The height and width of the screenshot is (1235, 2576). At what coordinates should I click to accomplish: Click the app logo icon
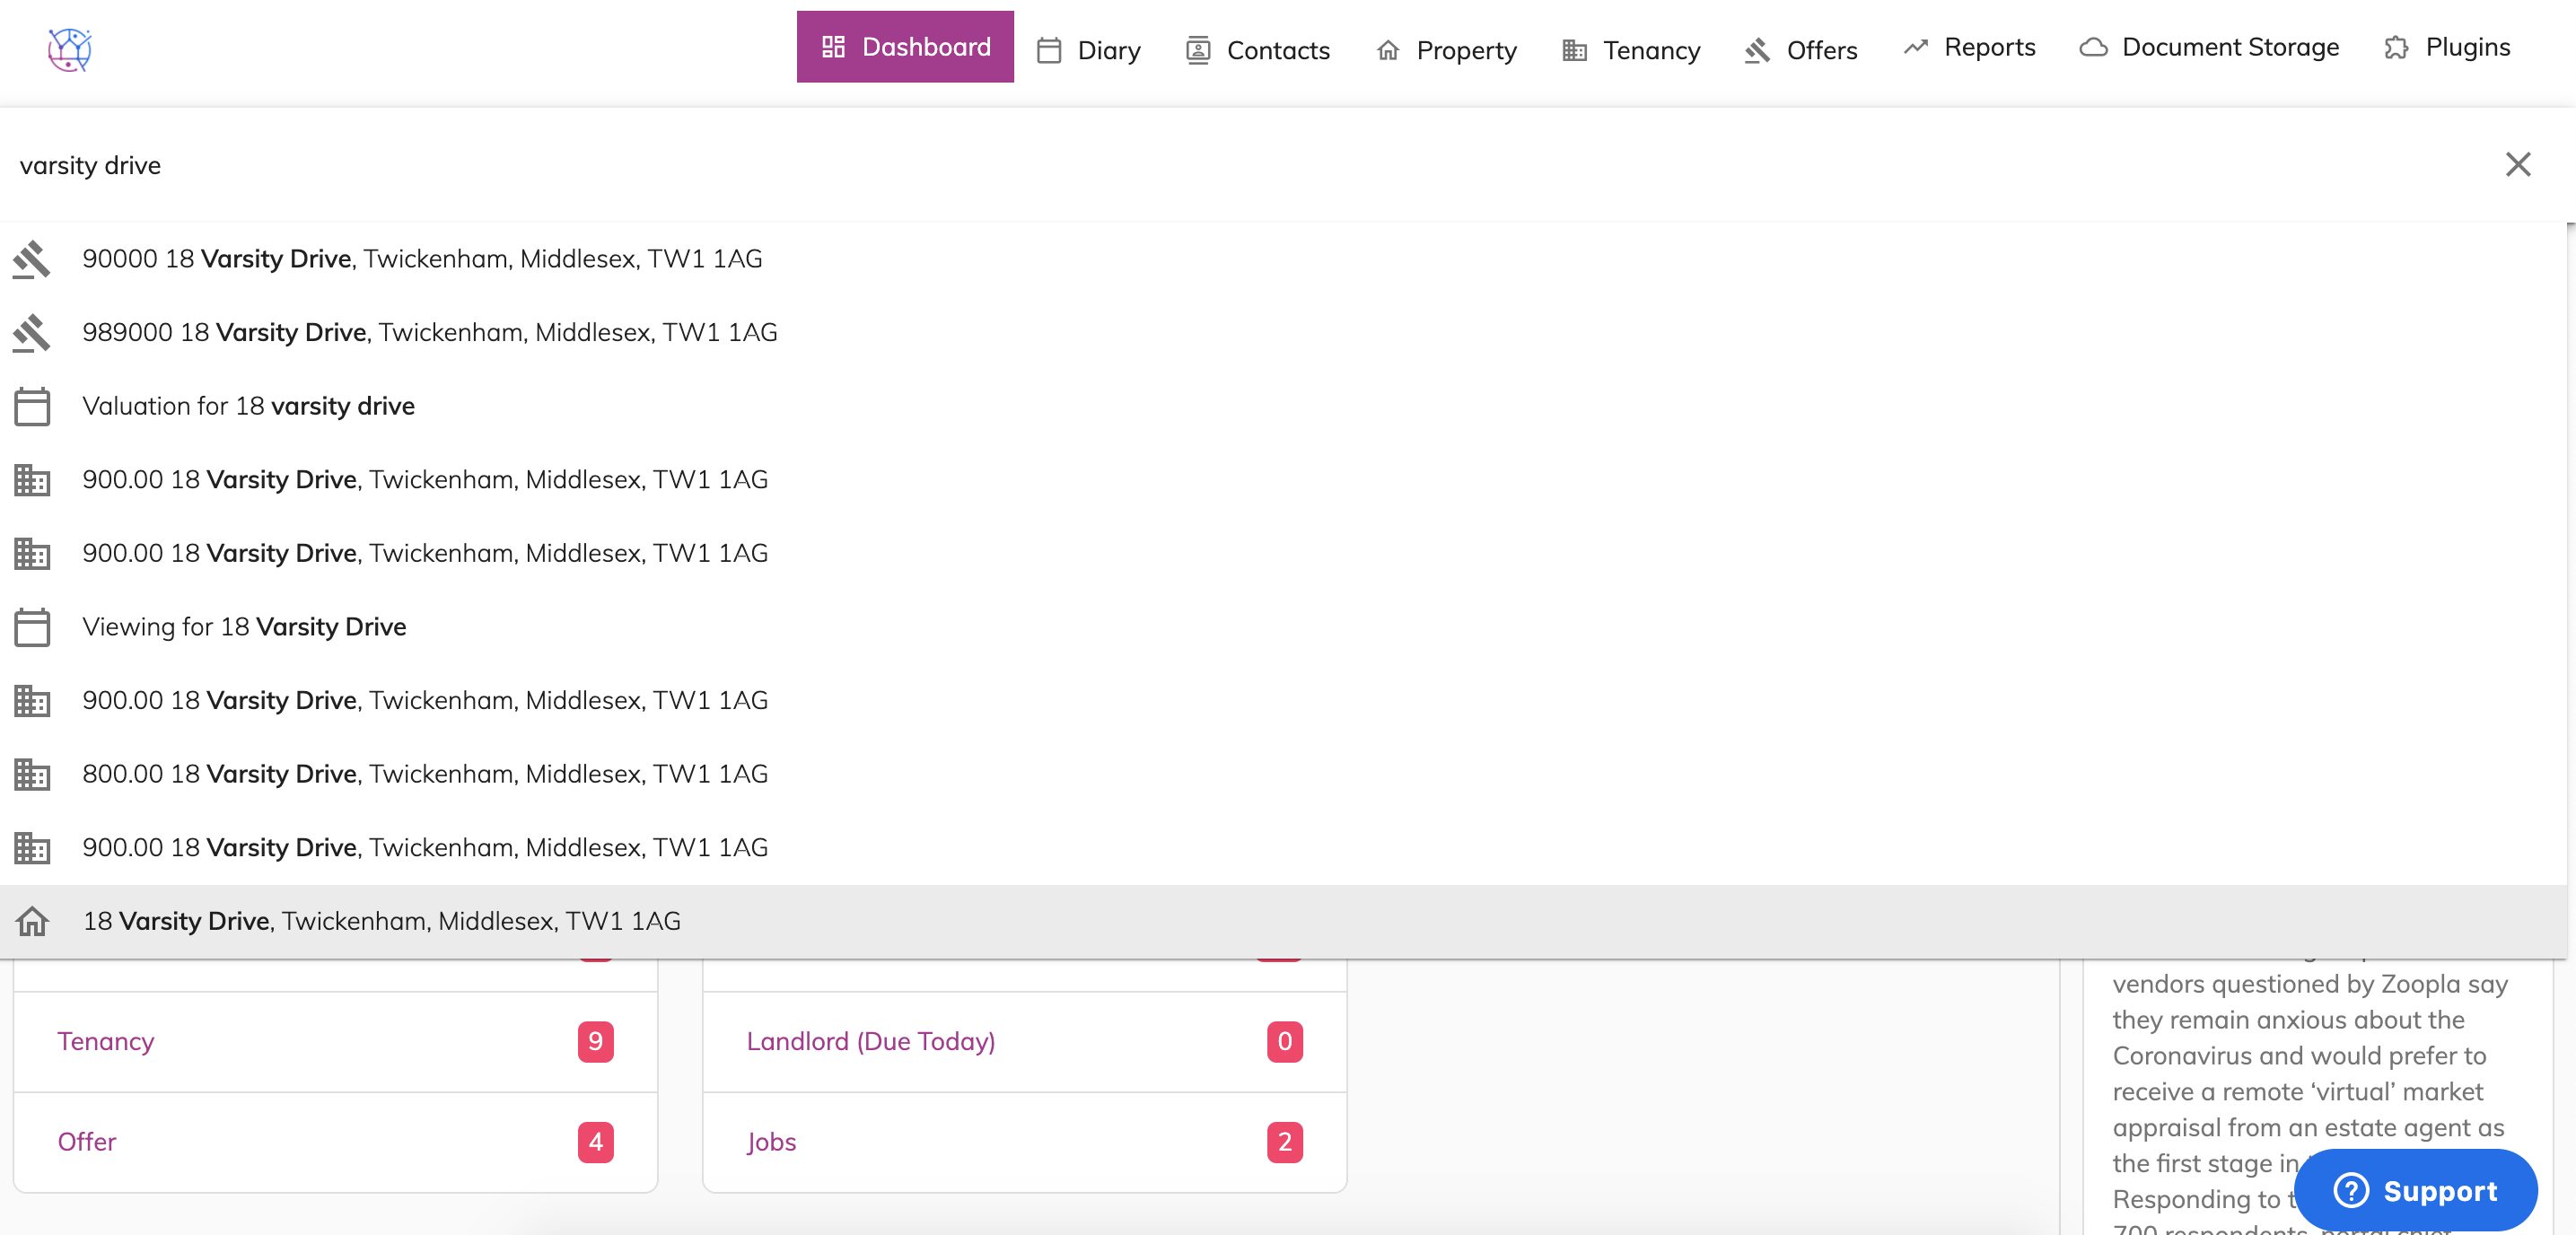[x=70, y=48]
